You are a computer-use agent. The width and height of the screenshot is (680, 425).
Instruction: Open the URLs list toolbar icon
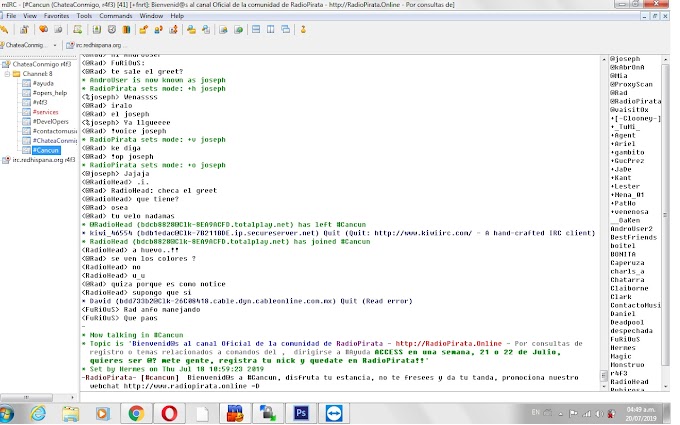(x=239, y=29)
